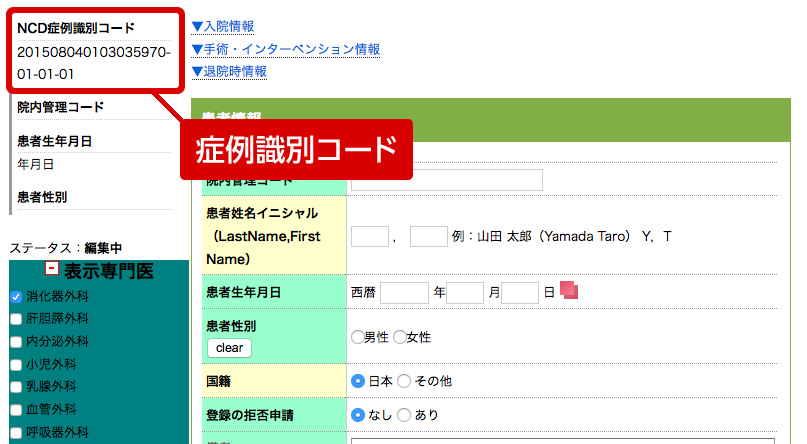
Task: Click the calendar icon beside birth date
Action: tap(569, 292)
